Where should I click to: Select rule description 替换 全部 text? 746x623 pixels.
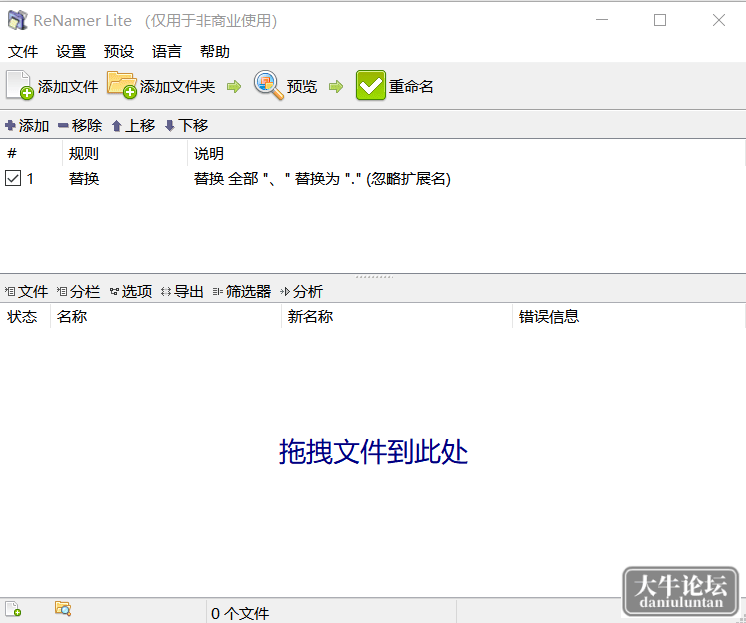coord(322,178)
